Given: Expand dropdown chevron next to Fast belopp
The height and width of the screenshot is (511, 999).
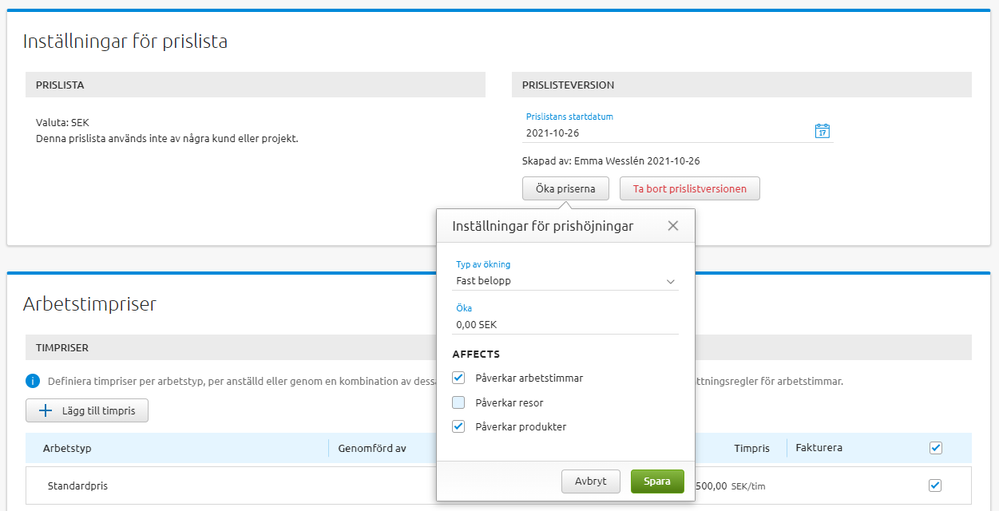Looking at the screenshot, I should coord(671,282).
